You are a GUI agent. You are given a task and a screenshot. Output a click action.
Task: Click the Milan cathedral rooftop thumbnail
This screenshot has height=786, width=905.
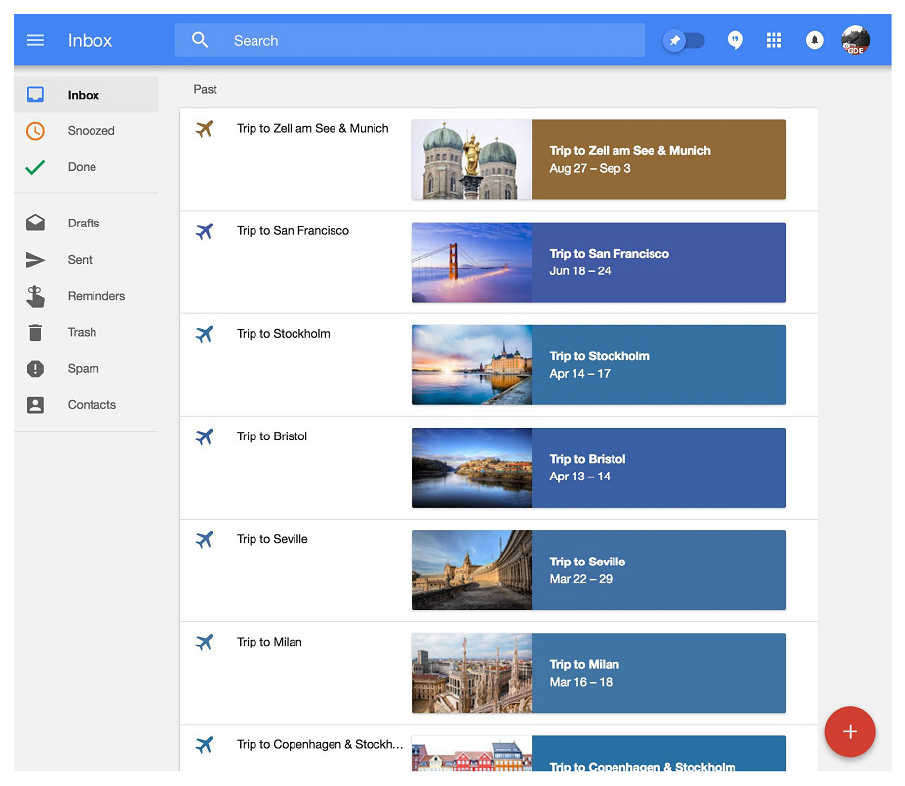coord(472,673)
